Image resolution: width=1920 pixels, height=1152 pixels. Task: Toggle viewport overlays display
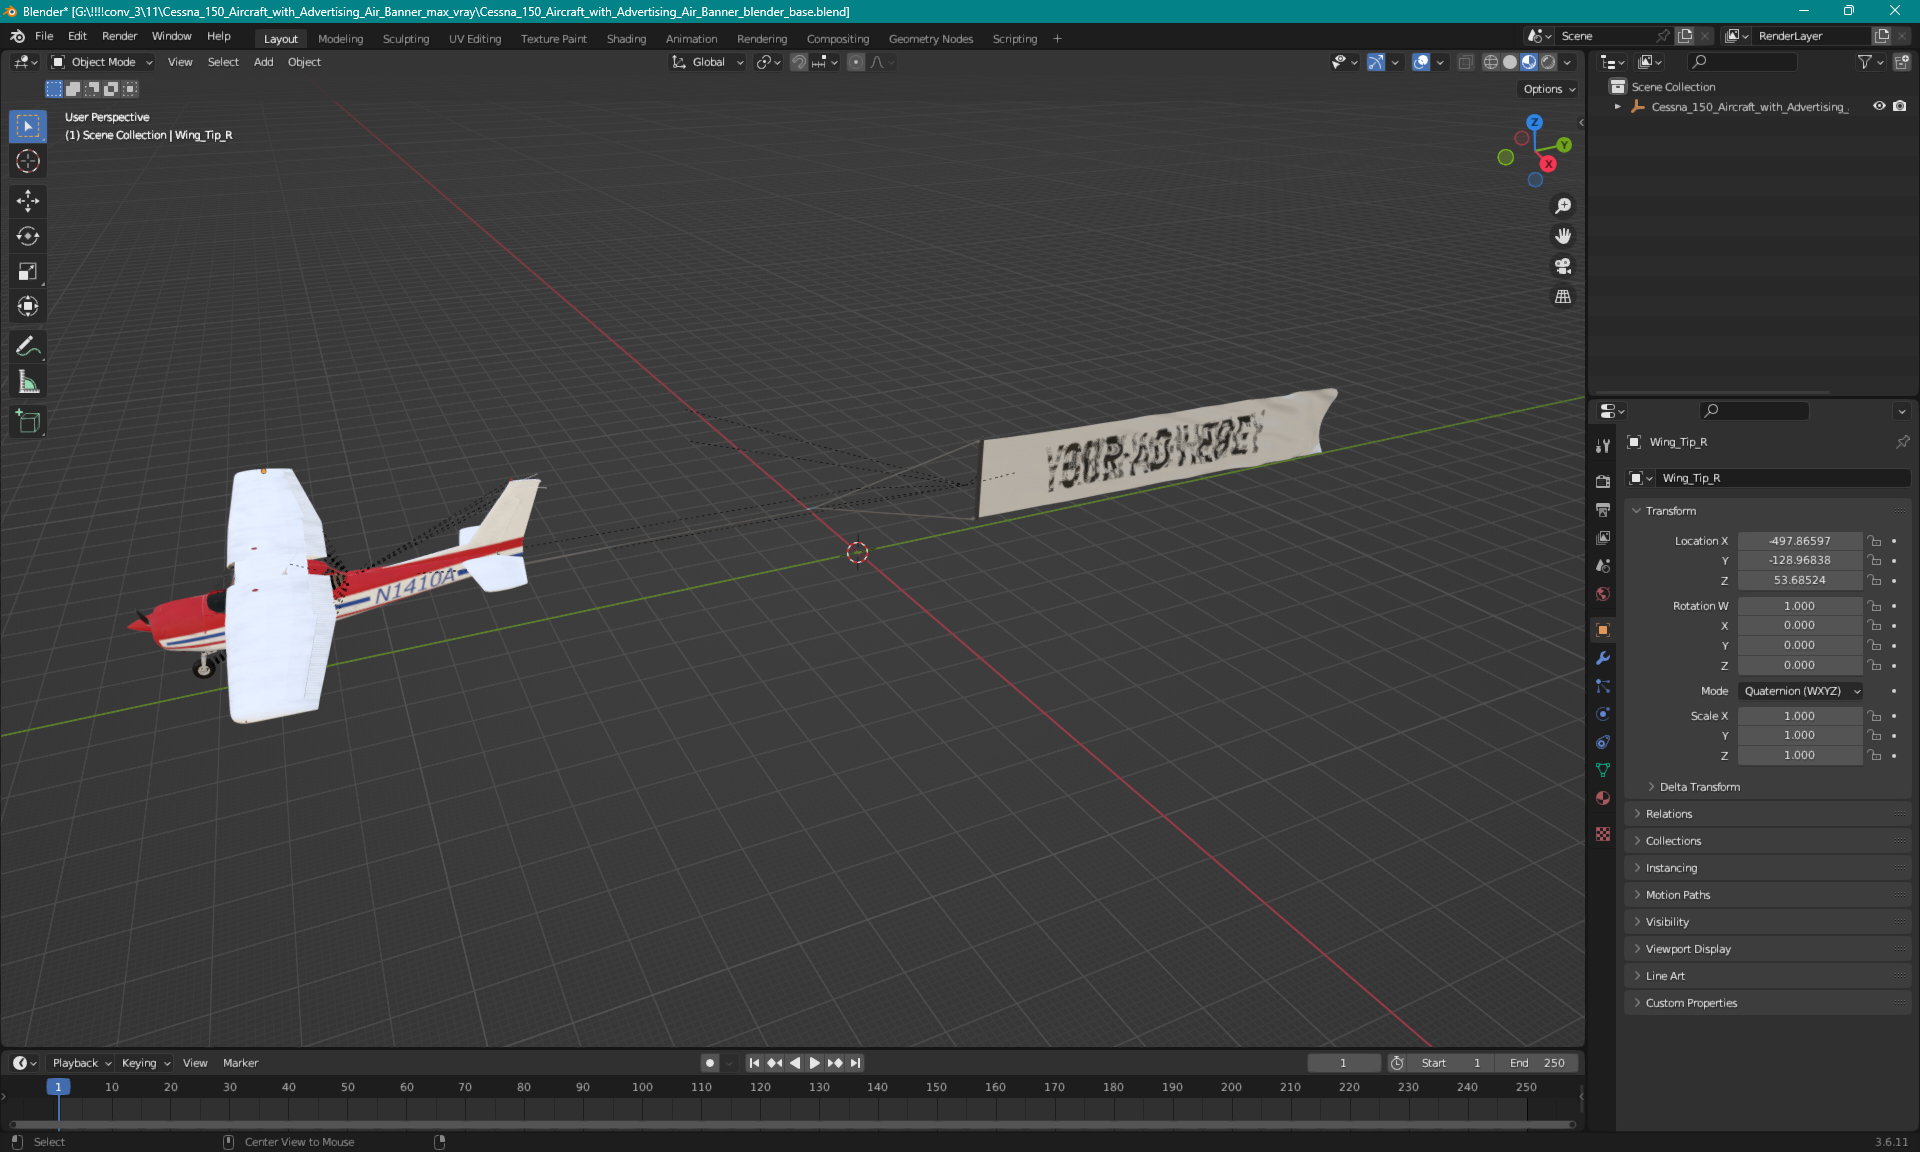pos(1421,62)
